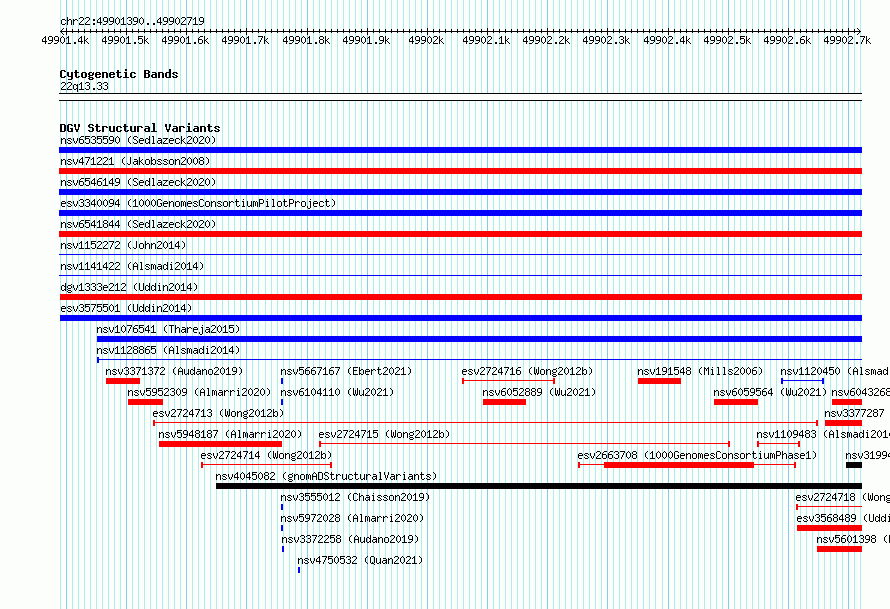Open variant nsv1128865 (Alsmadi2014)
Screen dimensions: 890x609
(x=168, y=350)
